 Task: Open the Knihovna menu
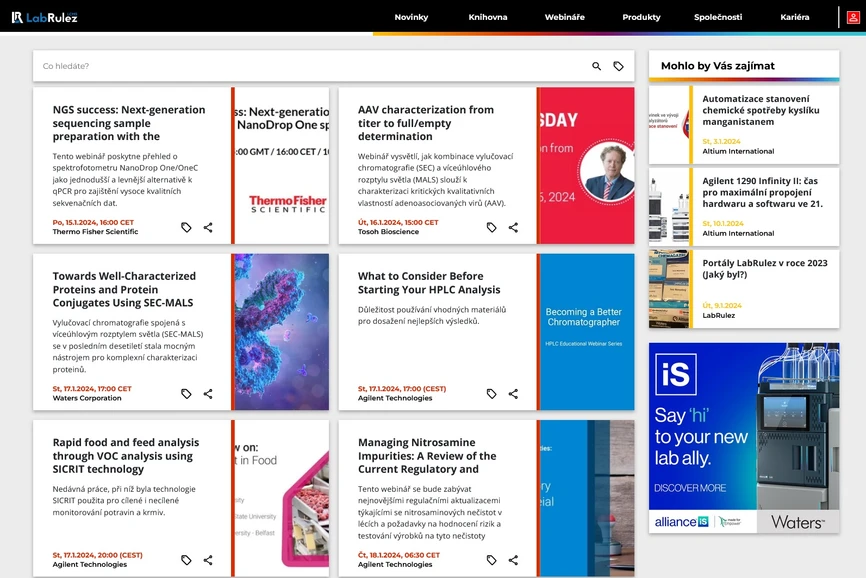488,17
